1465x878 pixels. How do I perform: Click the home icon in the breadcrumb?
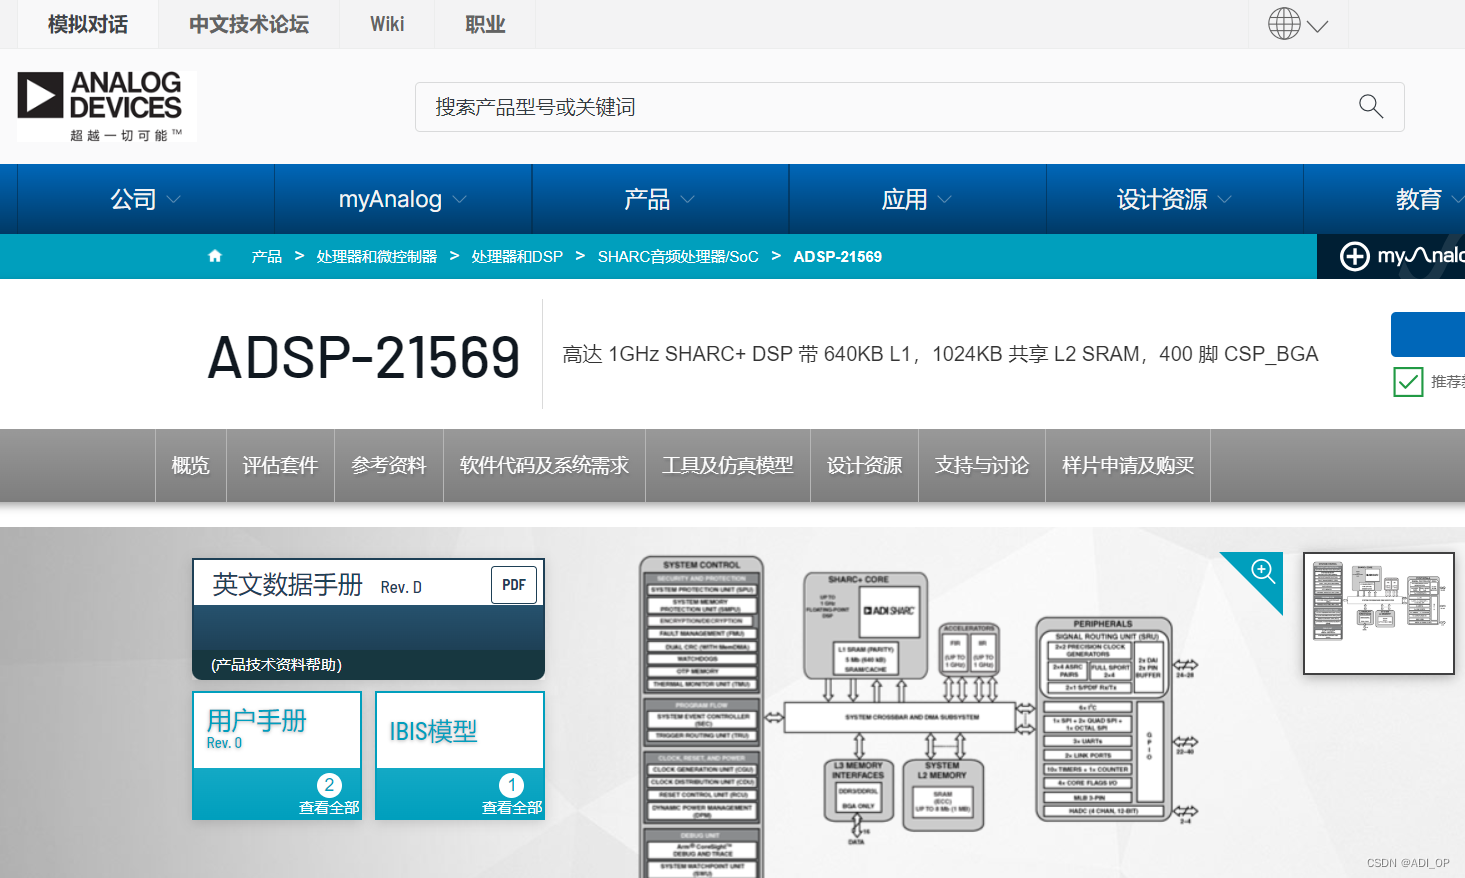[214, 256]
